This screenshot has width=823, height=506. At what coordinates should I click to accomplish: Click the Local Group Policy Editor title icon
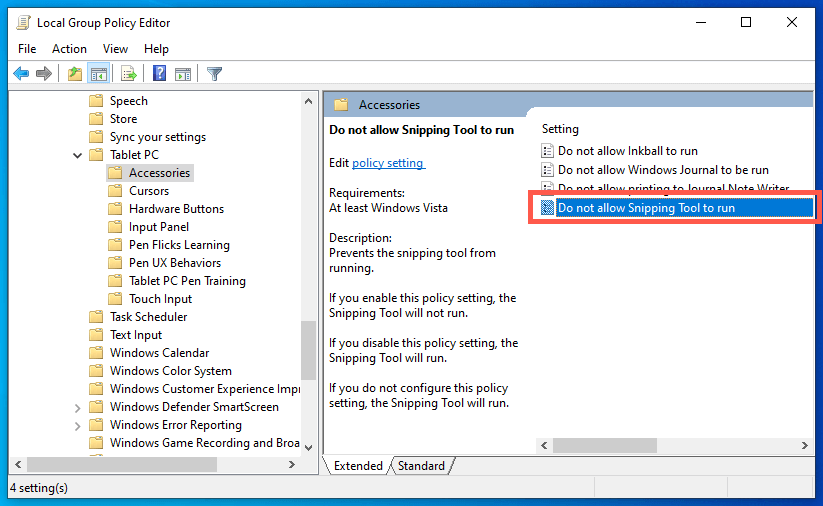tap(24, 23)
